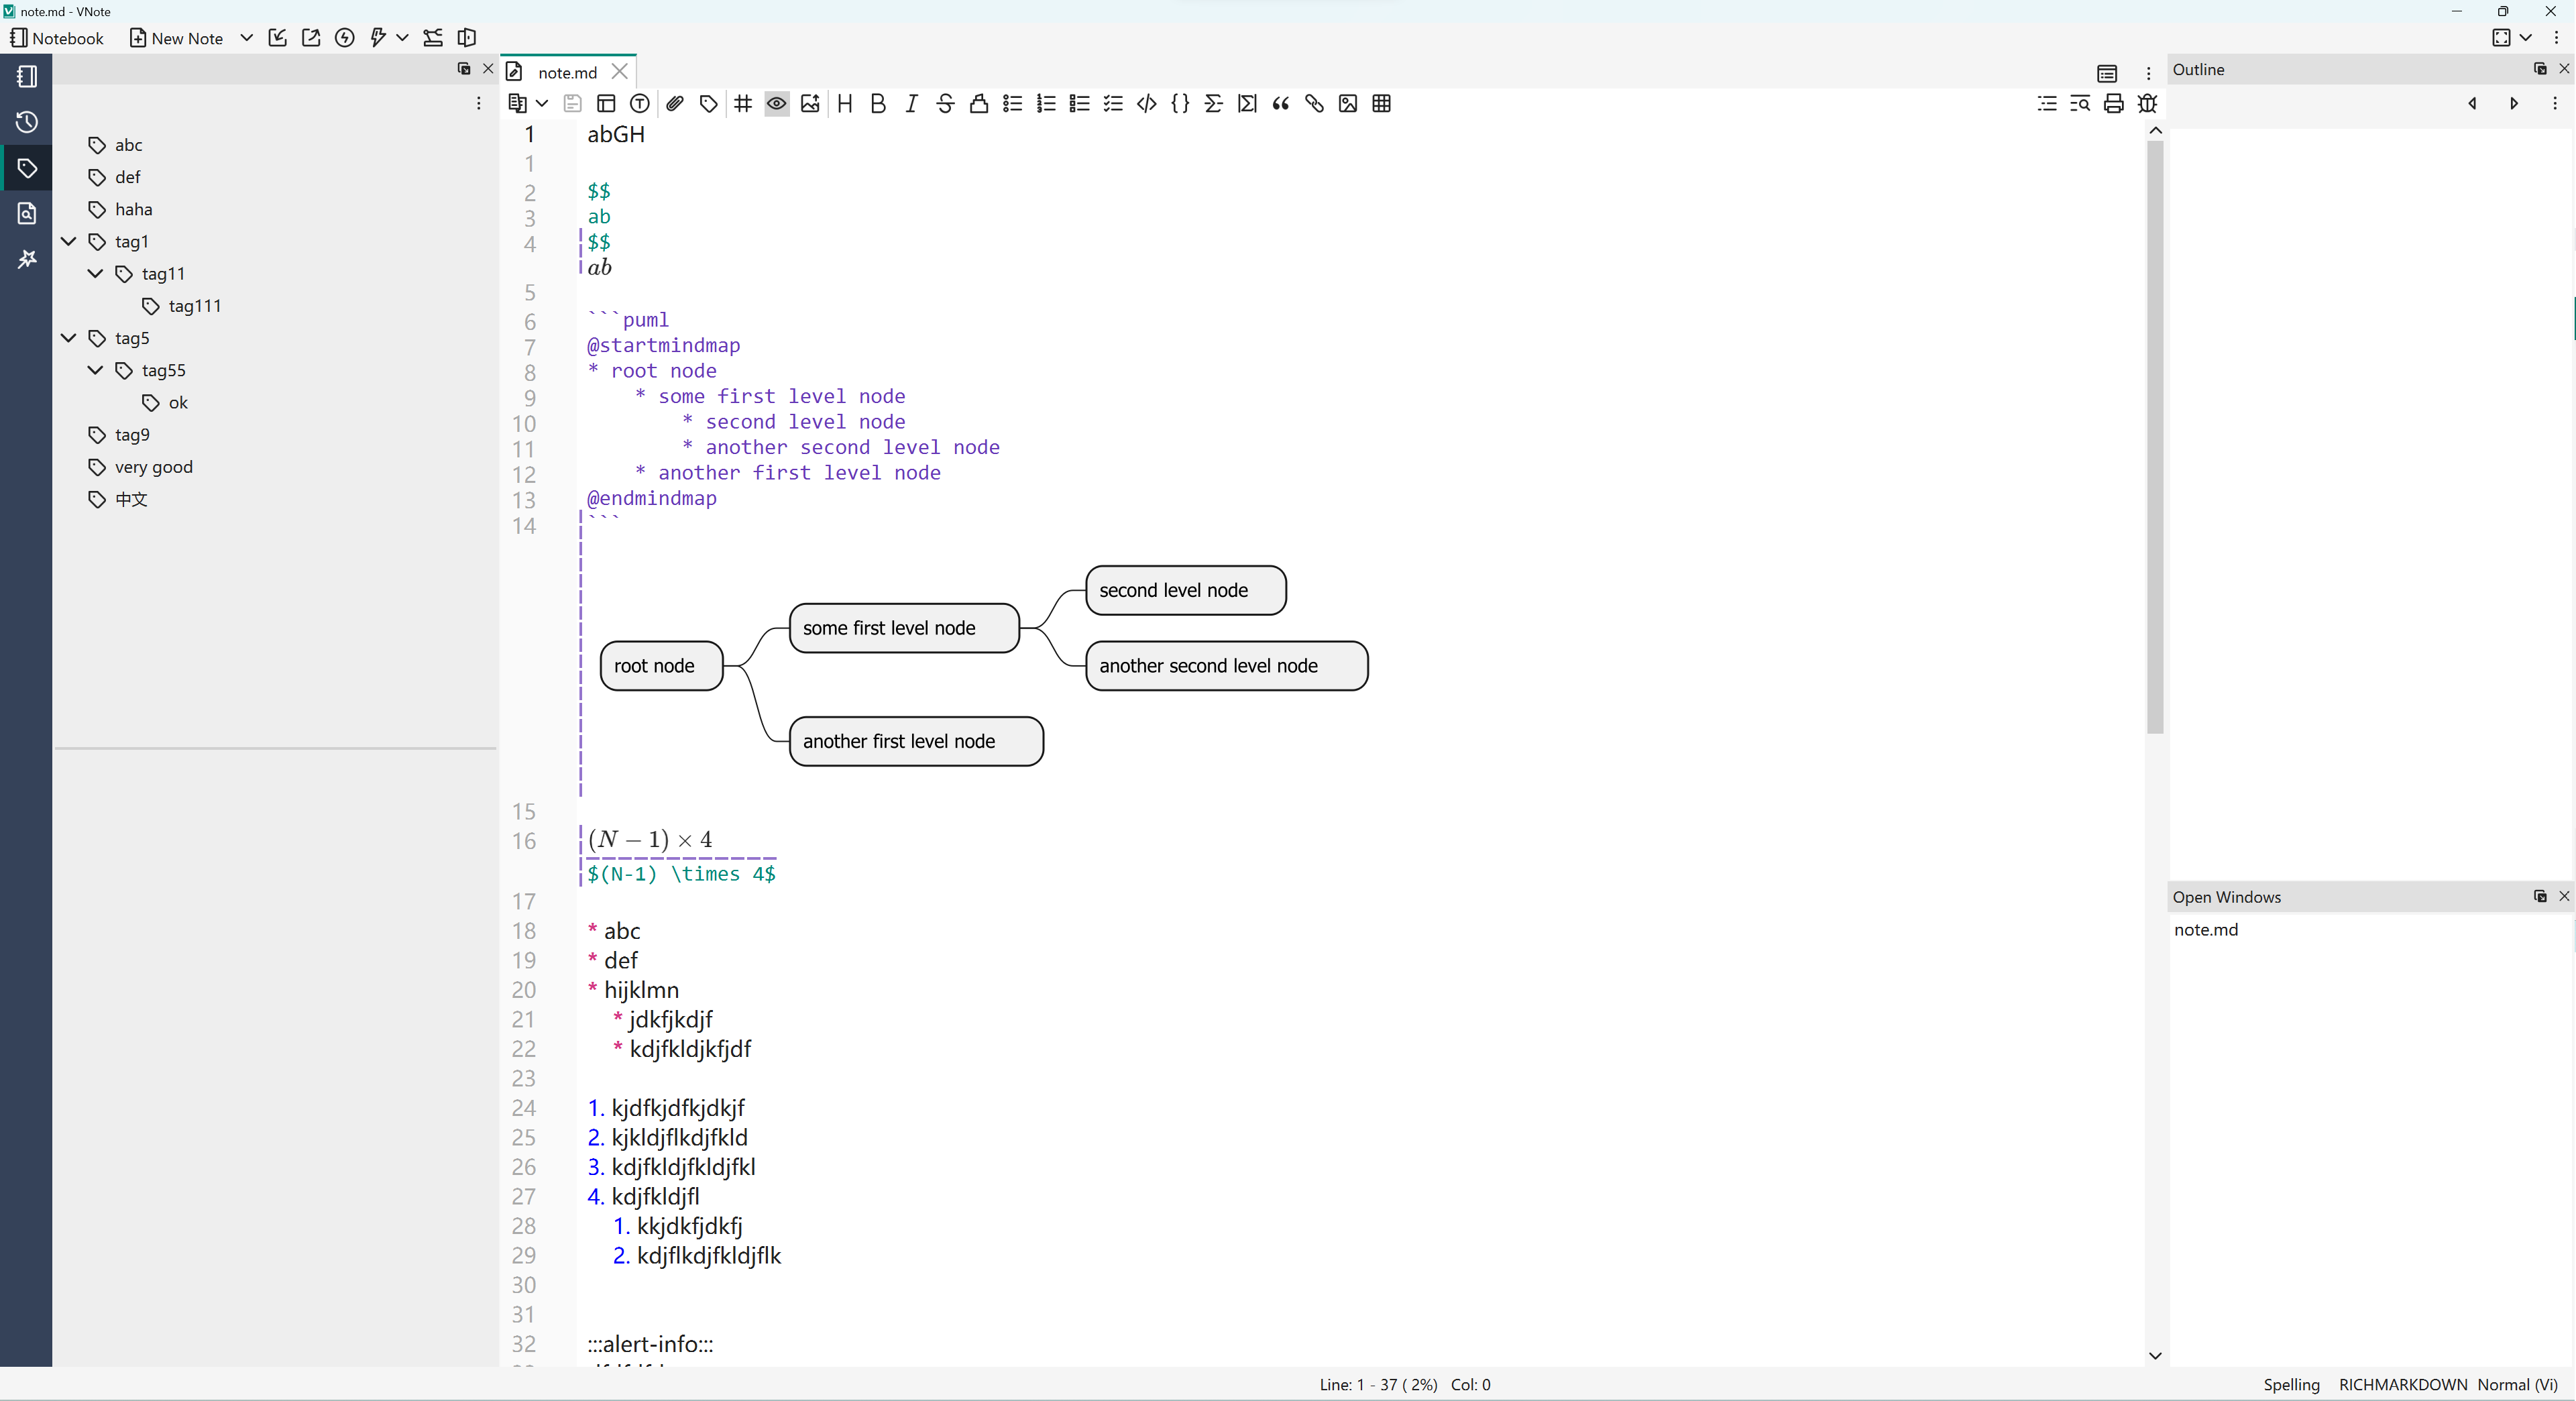2576x1401 pixels.
Task: Insert a table via the toolbar
Action: pos(1381,104)
